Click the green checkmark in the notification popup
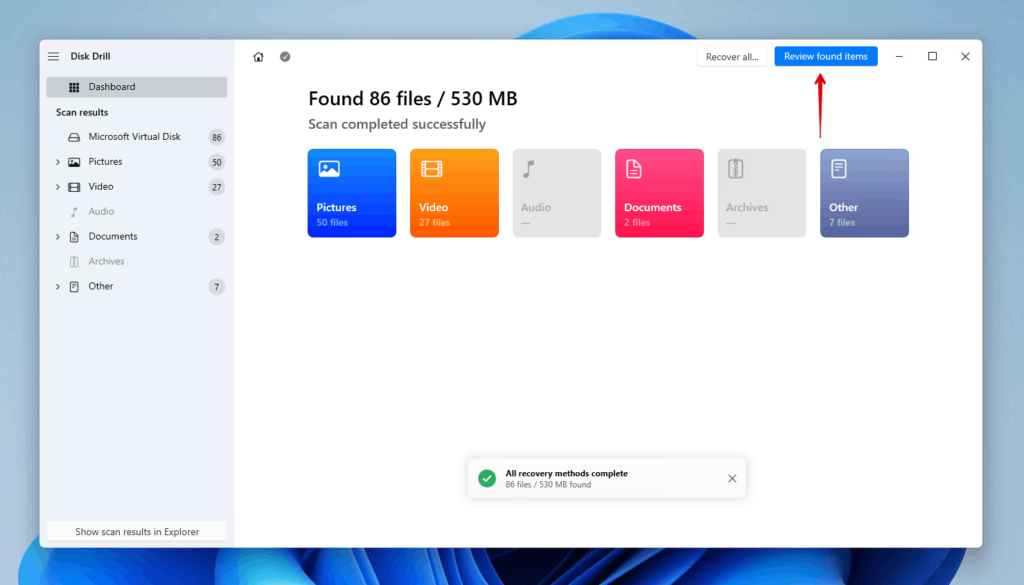1024x585 pixels. pos(486,478)
